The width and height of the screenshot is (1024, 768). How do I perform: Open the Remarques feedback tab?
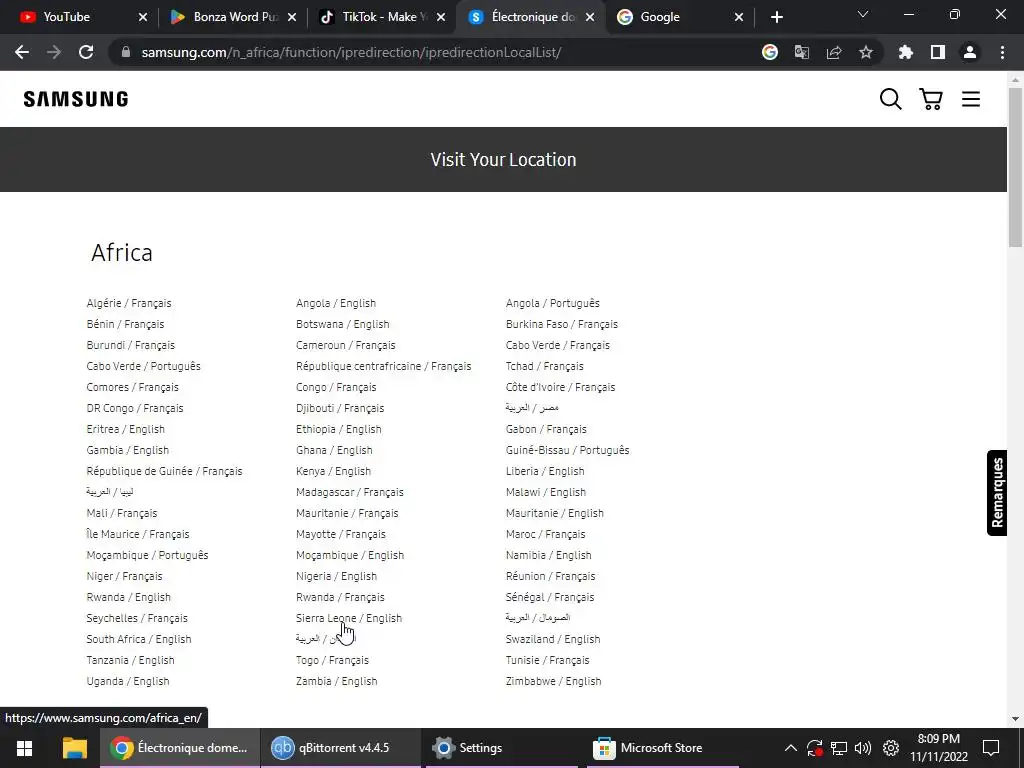997,492
